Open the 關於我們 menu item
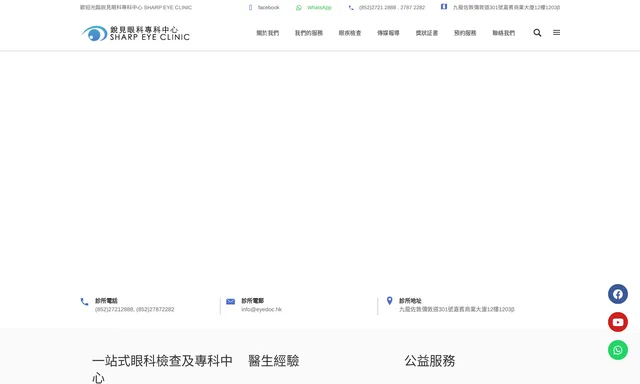This screenshot has height=384, width=640. (268, 33)
